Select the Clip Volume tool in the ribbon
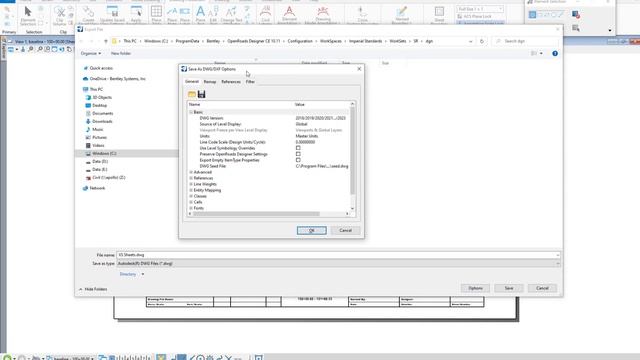The image size is (640, 360). [x=60, y=16]
